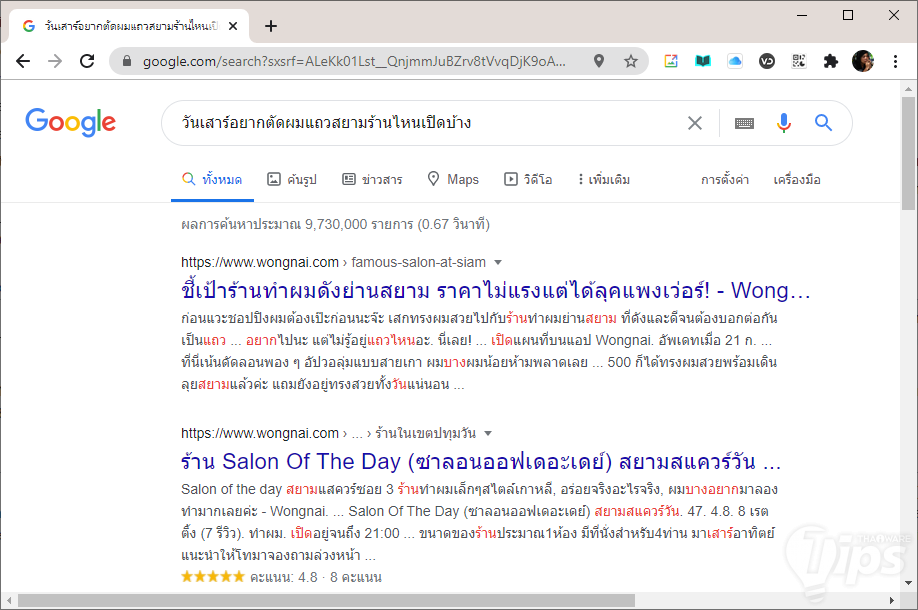The height and width of the screenshot is (610, 918).
Task: Click the location pin icon in address bar
Action: click(x=598, y=61)
